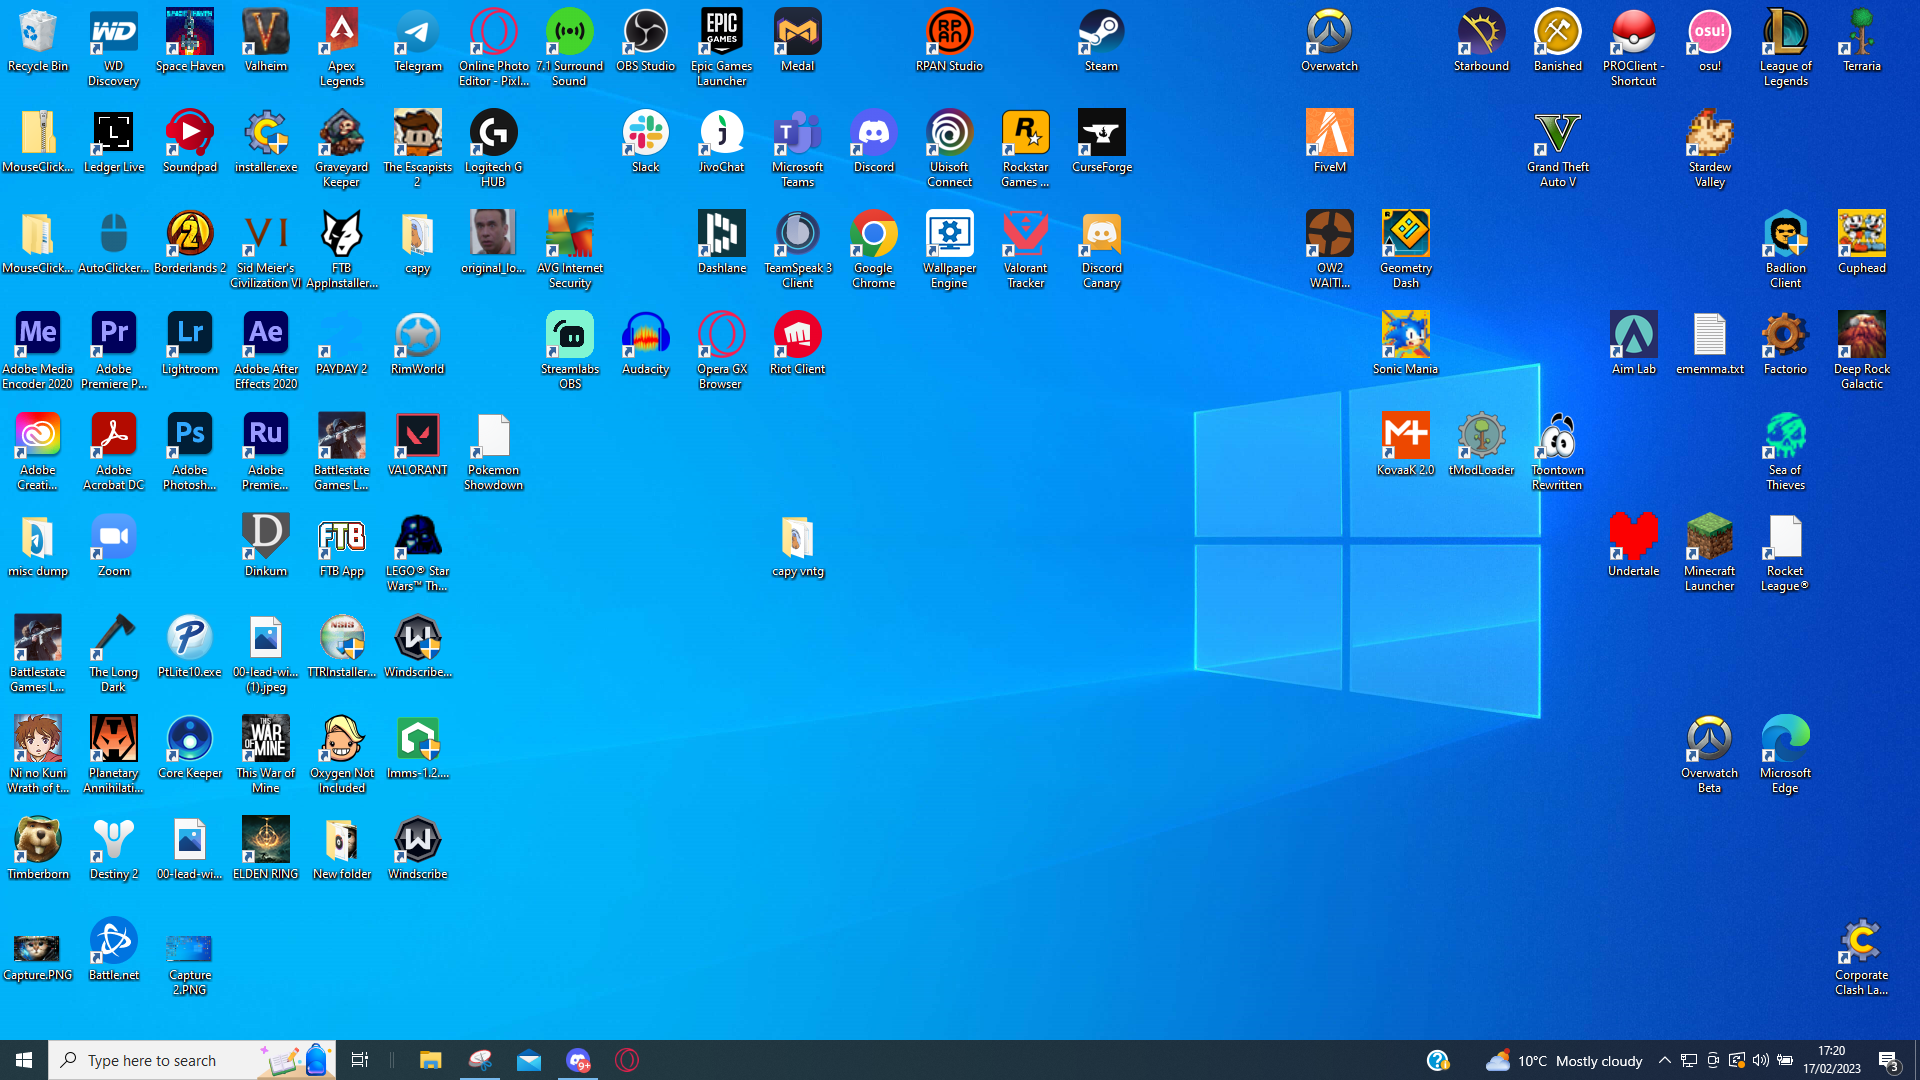Select the Capture.PNG image file
This screenshot has height=1080, width=1920.
[37, 949]
